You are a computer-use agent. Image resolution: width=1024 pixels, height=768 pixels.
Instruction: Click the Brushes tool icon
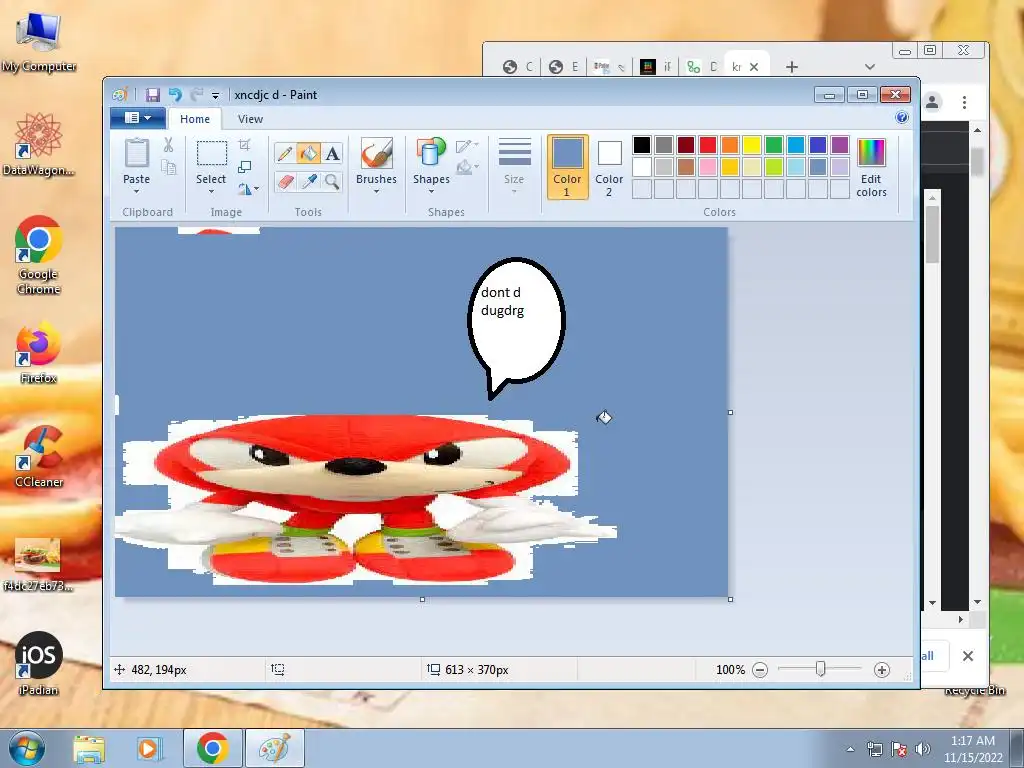pos(376,153)
